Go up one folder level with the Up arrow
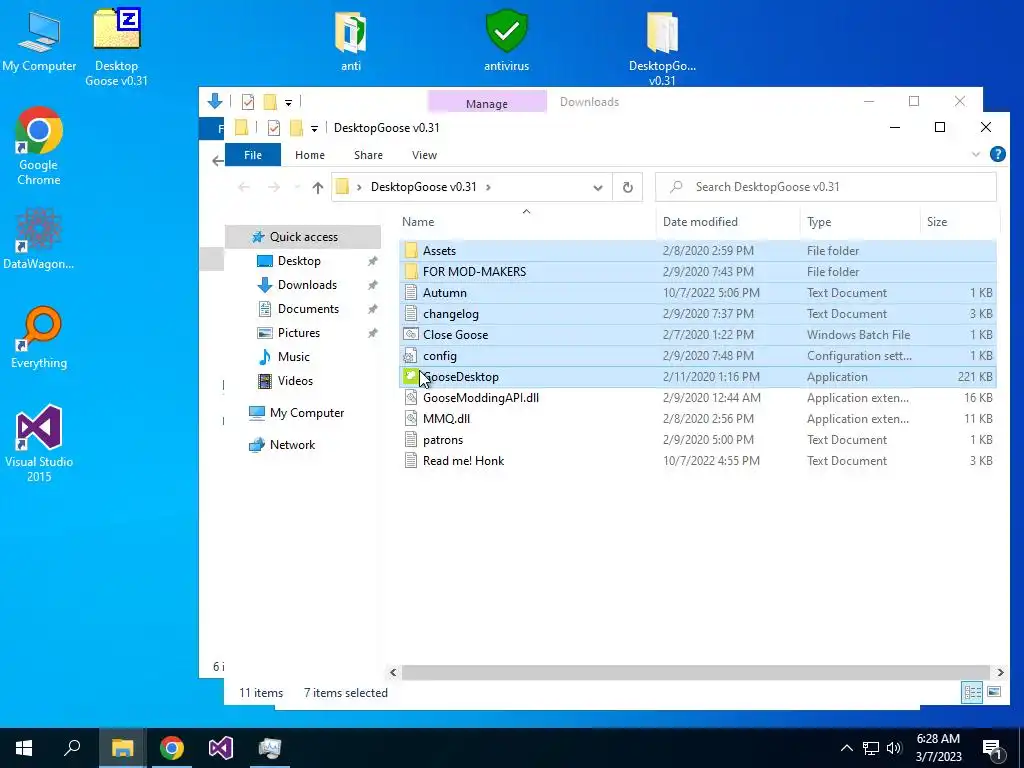This screenshot has width=1024, height=768. (317, 187)
